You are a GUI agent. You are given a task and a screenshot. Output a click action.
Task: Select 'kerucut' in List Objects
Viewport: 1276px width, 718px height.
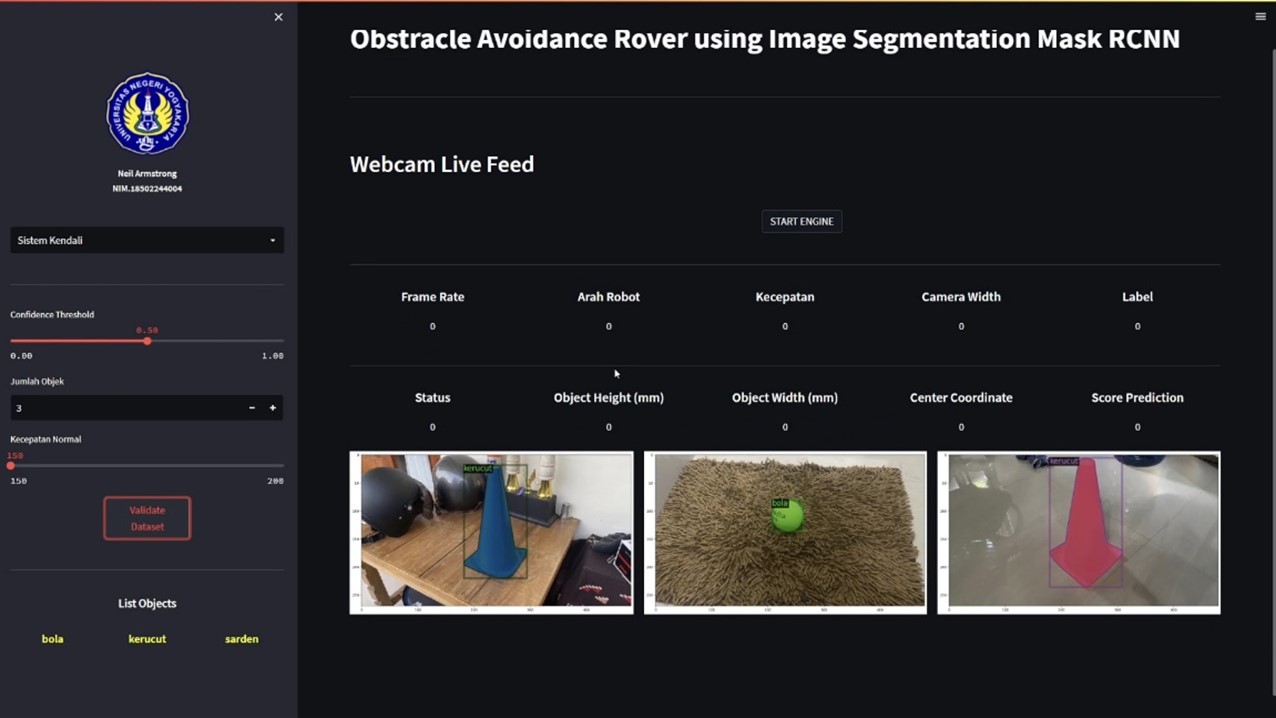point(147,639)
